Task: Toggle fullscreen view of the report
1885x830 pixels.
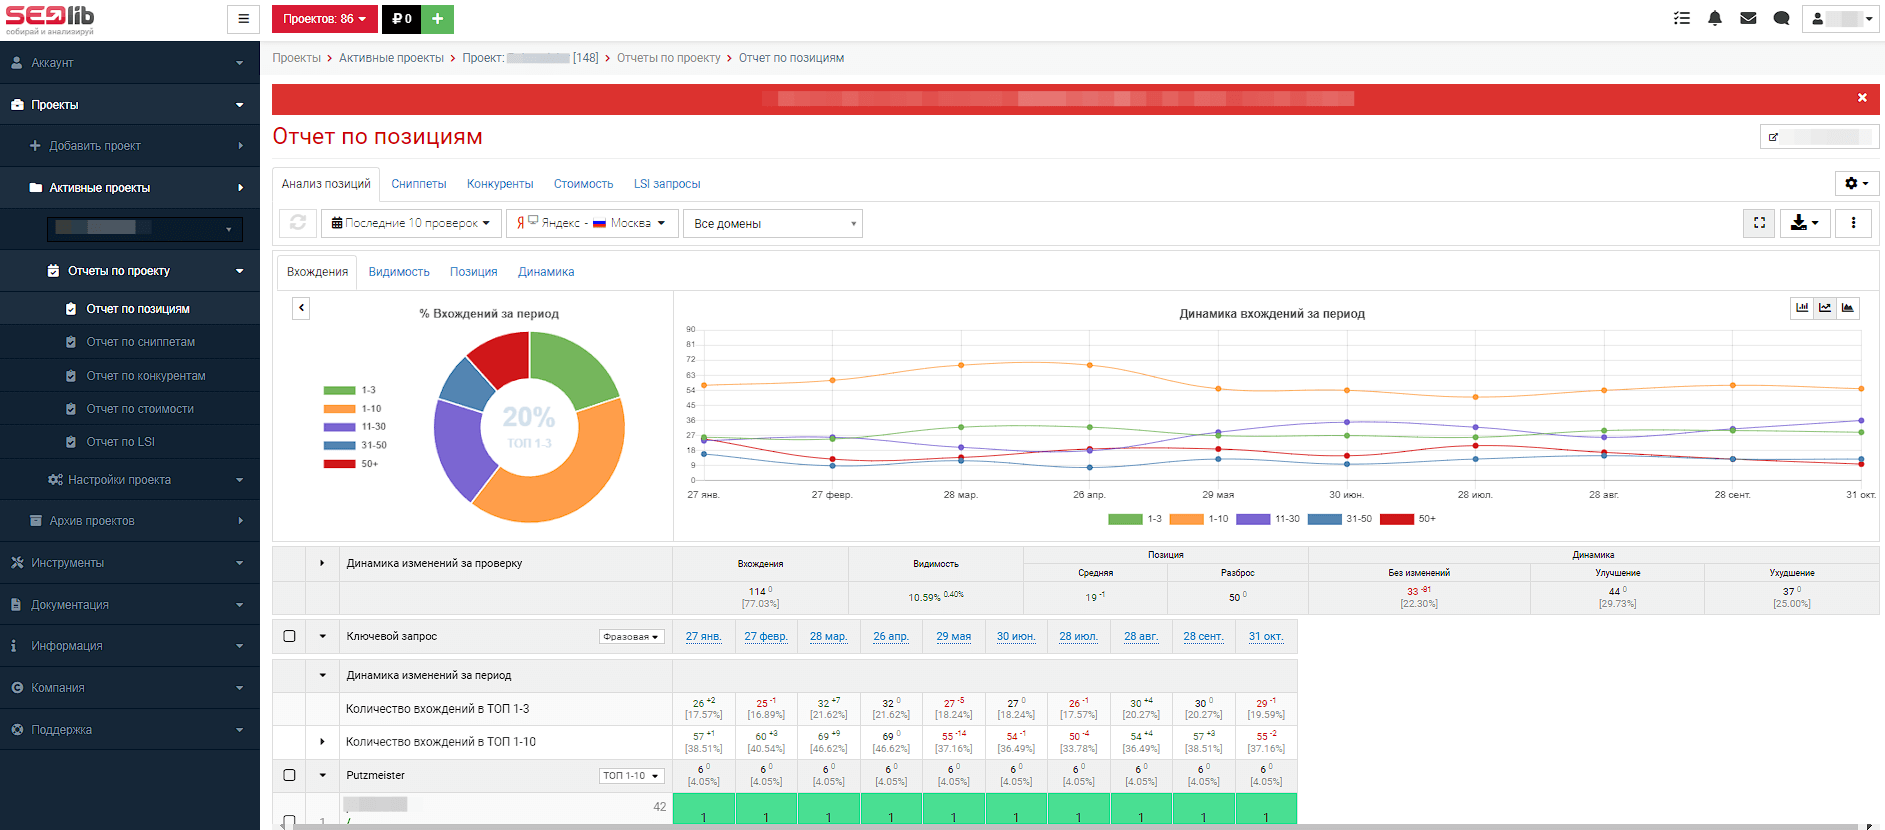Action: pyautogui.click(x=1759, y=223)
